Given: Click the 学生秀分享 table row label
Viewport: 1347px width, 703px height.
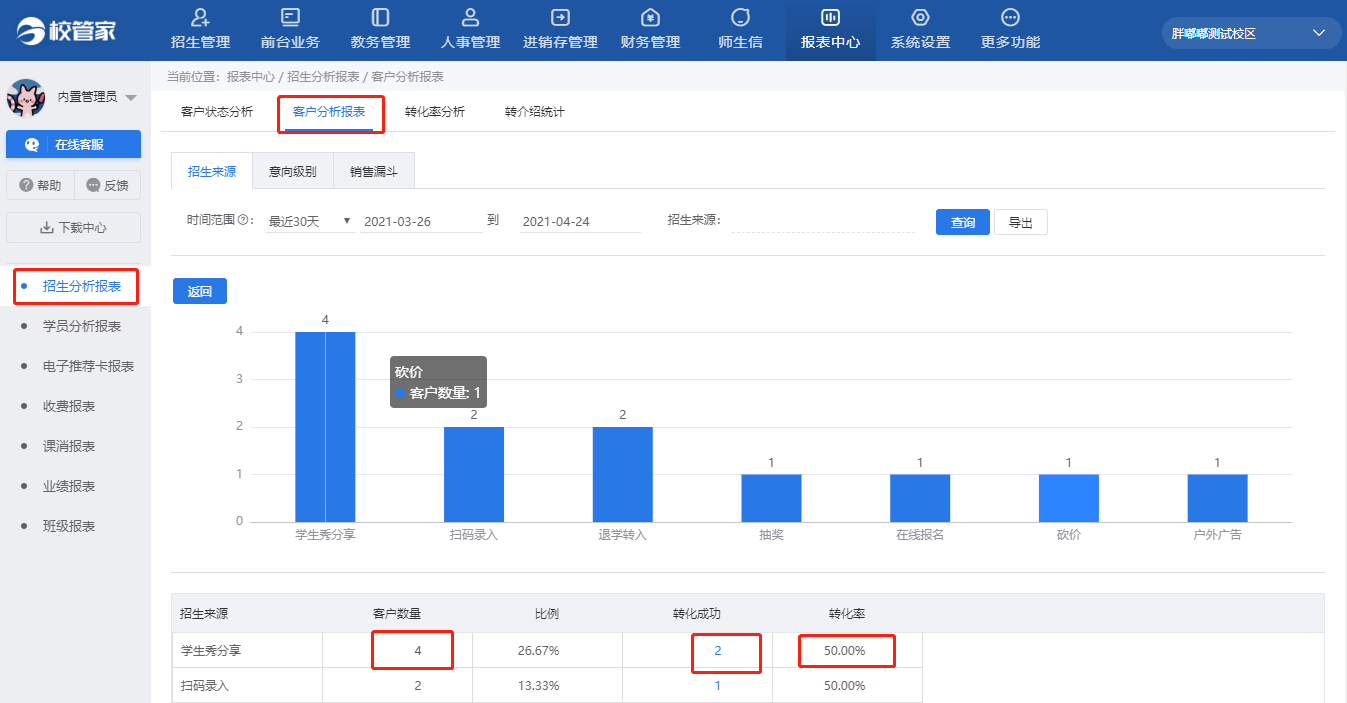Looking at the screenshot, I should point(211,651).
